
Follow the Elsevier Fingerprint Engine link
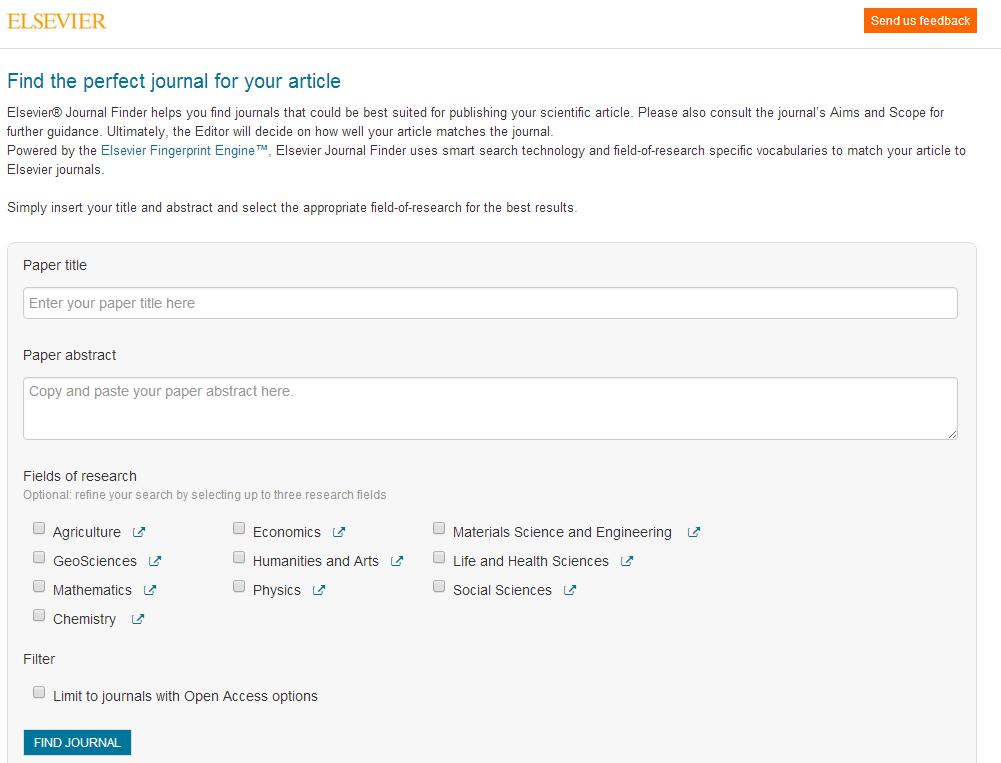coord(185,151)
